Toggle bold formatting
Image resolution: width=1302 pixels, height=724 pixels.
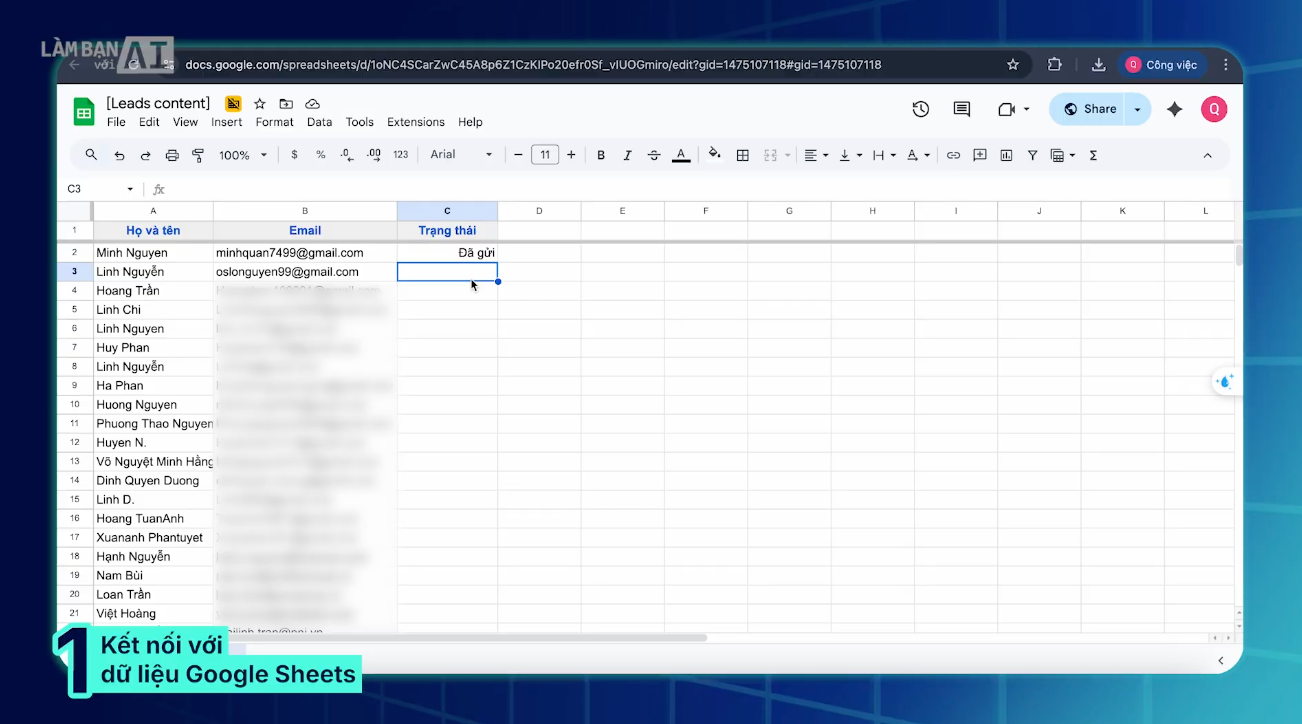click(x=601, y=155)
